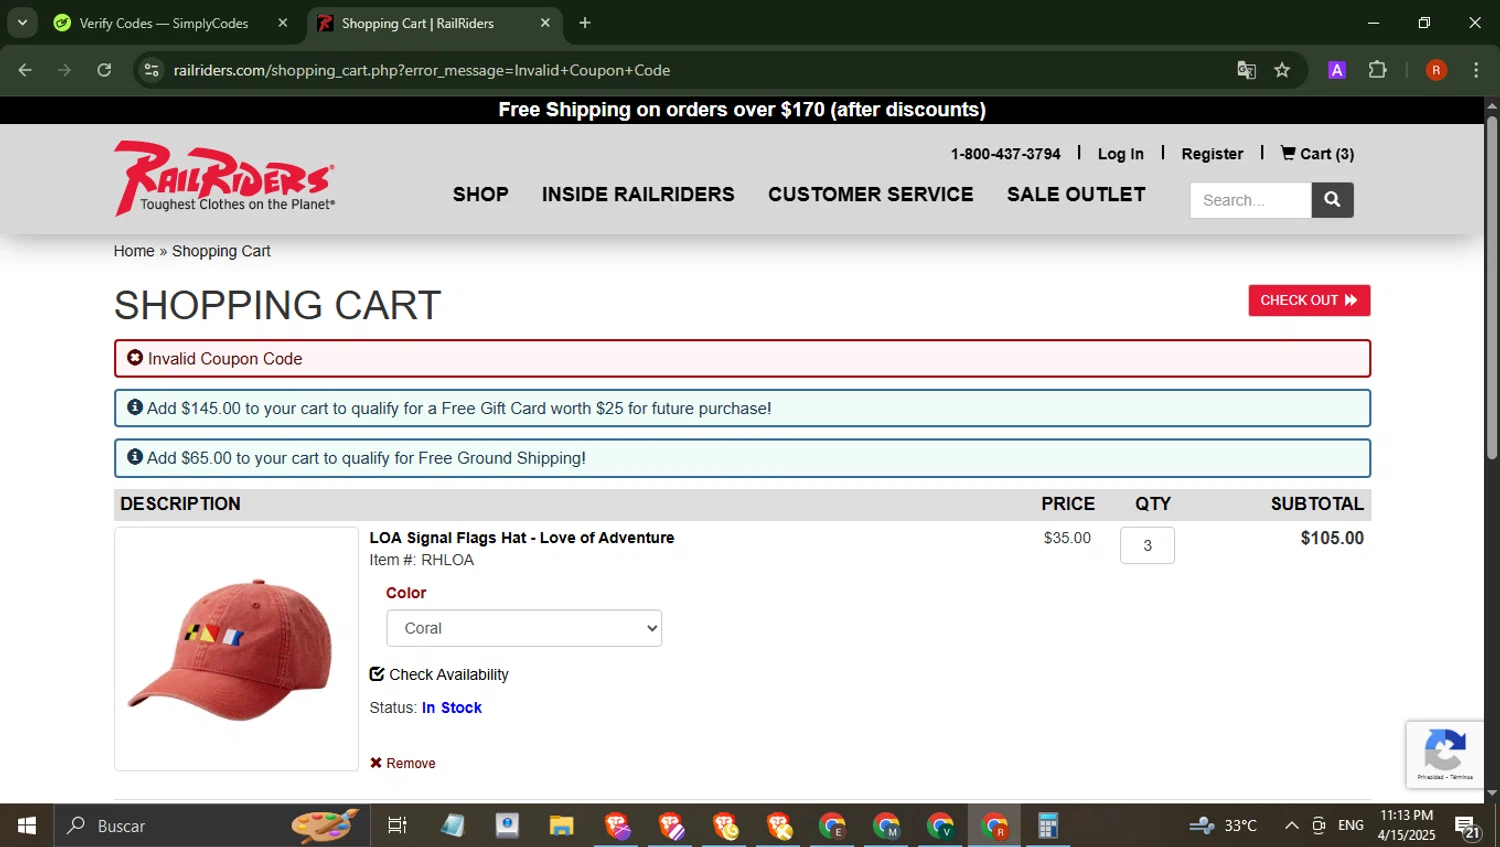Reload the current page
Viewport: 1500px width, 847px height.
click(x=104, y=70)
